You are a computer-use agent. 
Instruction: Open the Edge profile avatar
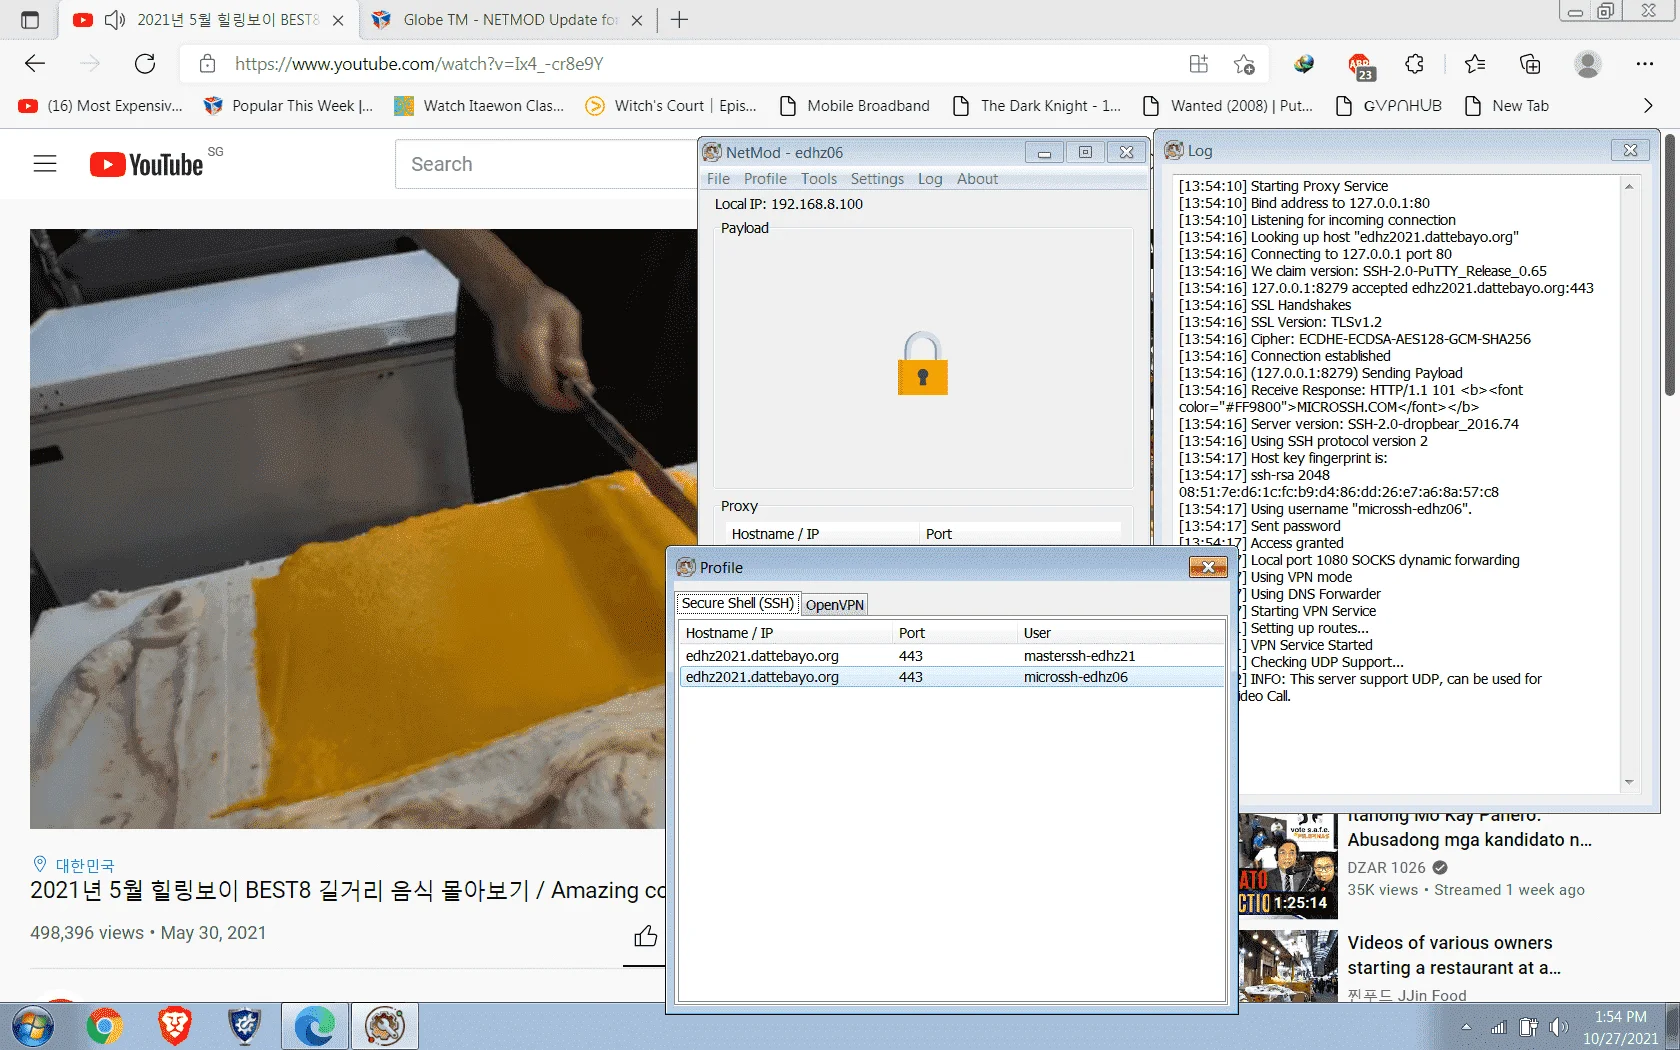[x=1588, y=64]
